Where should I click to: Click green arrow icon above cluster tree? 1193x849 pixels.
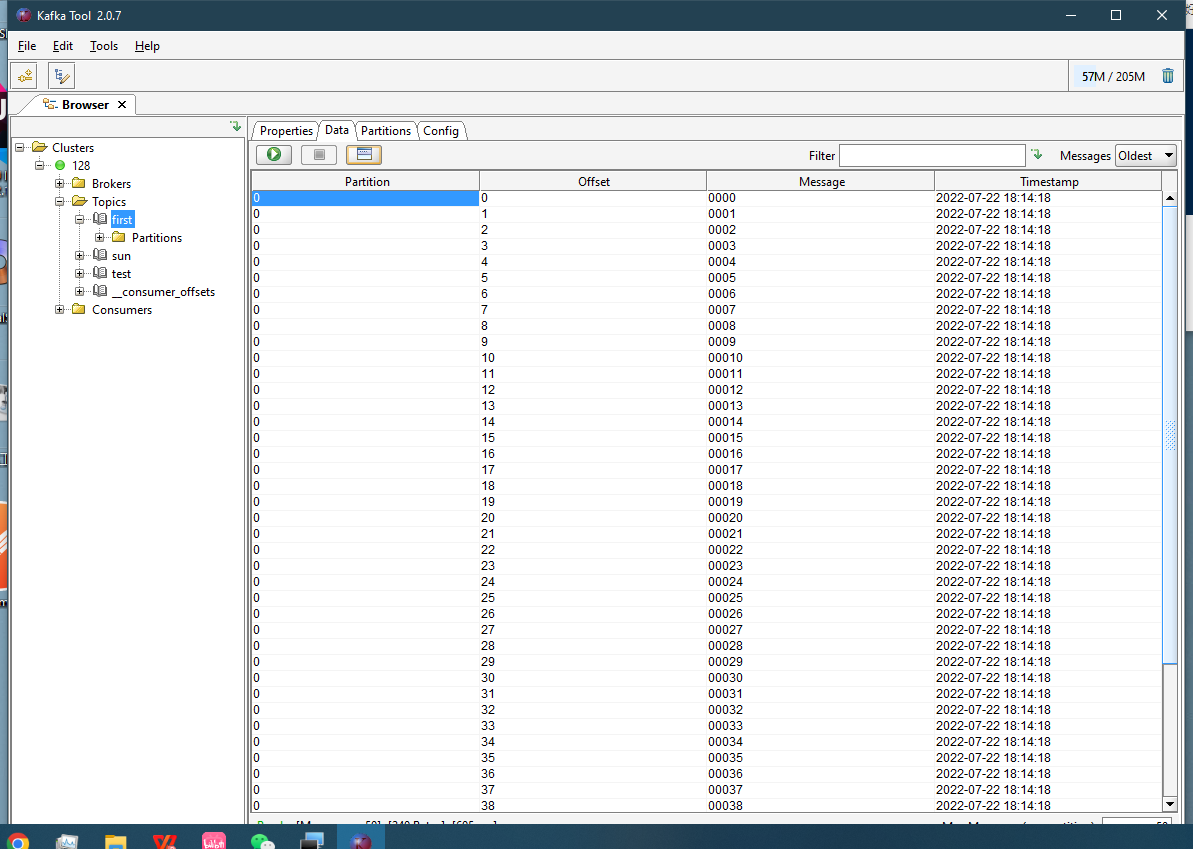tap(235, 127)
